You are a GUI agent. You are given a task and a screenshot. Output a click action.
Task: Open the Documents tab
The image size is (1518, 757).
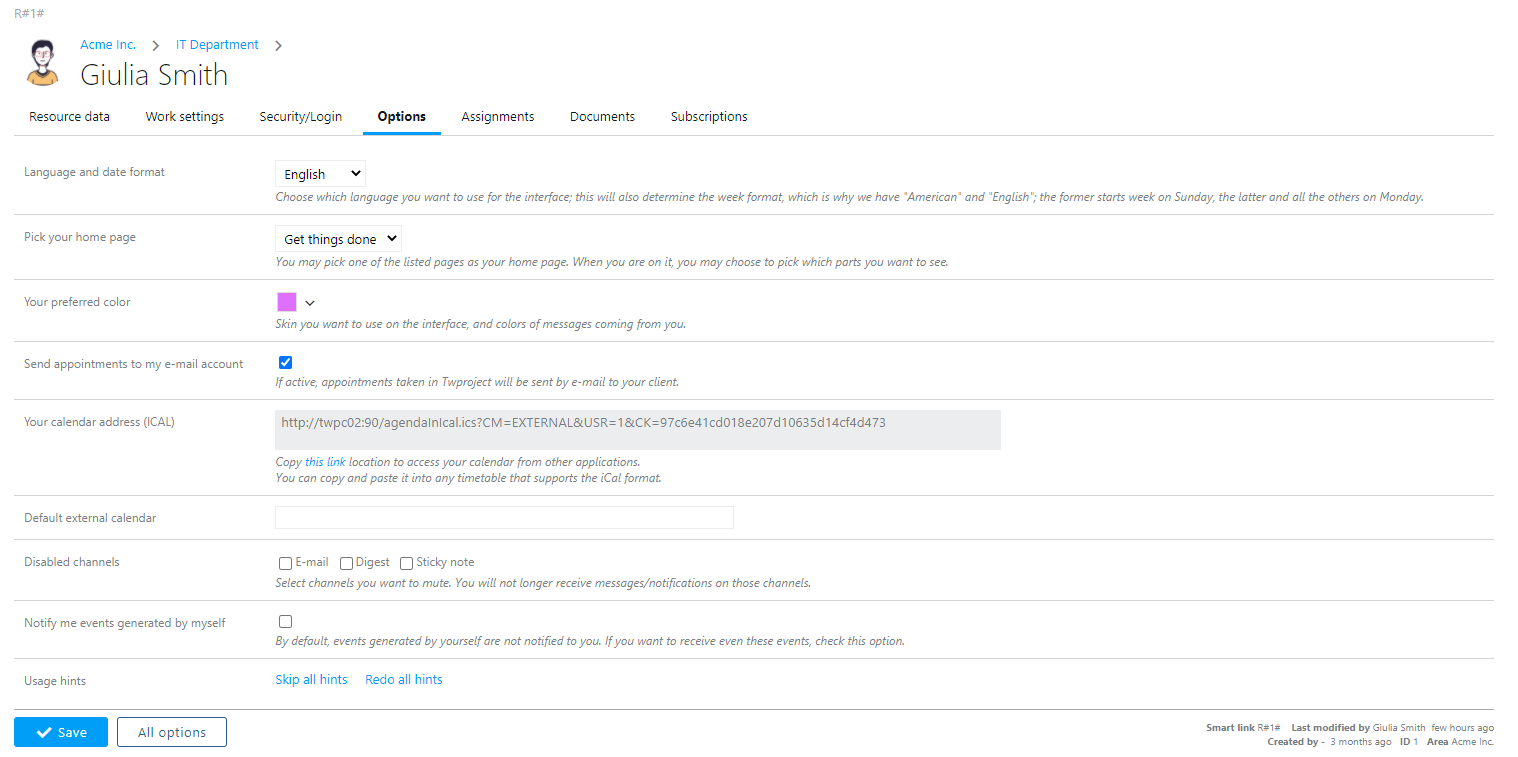(602, 117)
